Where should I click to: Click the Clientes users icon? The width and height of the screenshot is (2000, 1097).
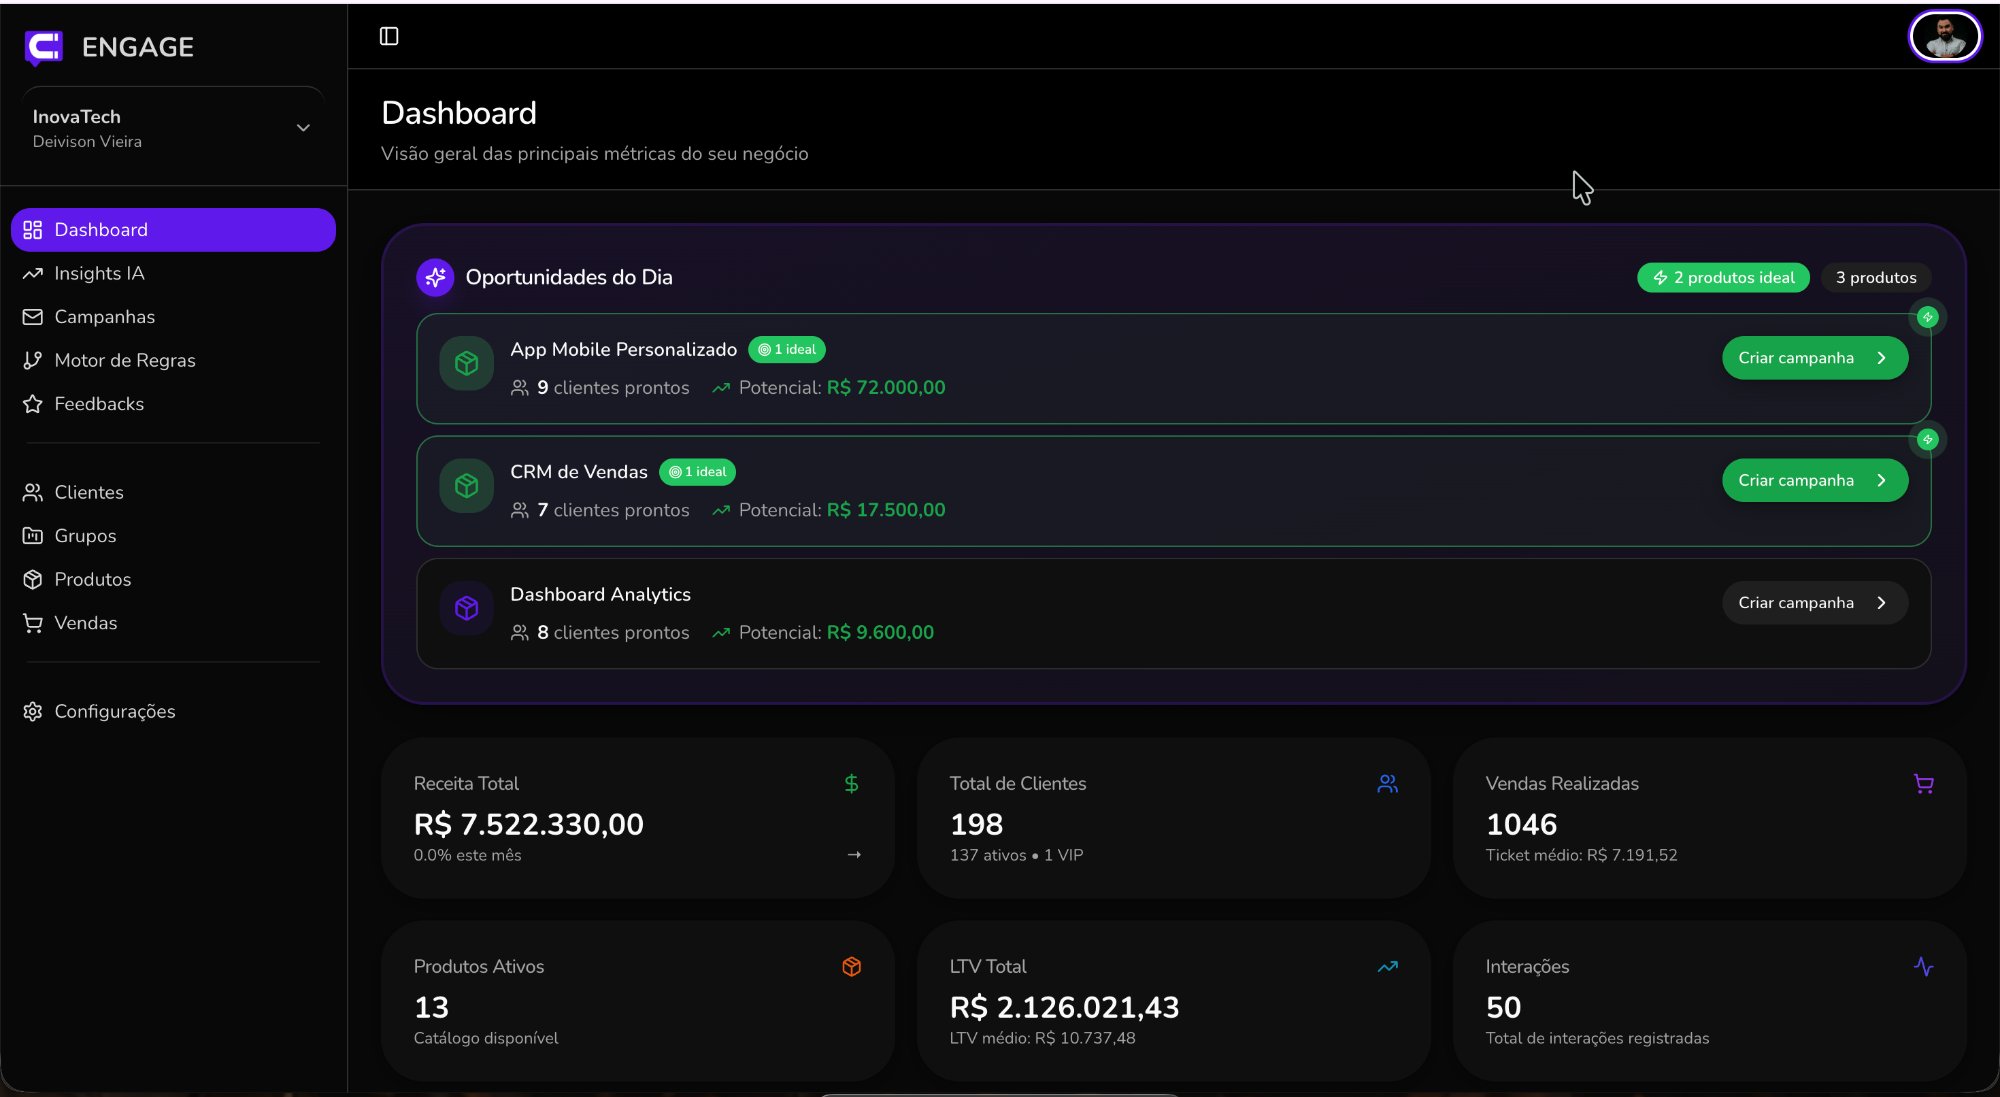32,492
